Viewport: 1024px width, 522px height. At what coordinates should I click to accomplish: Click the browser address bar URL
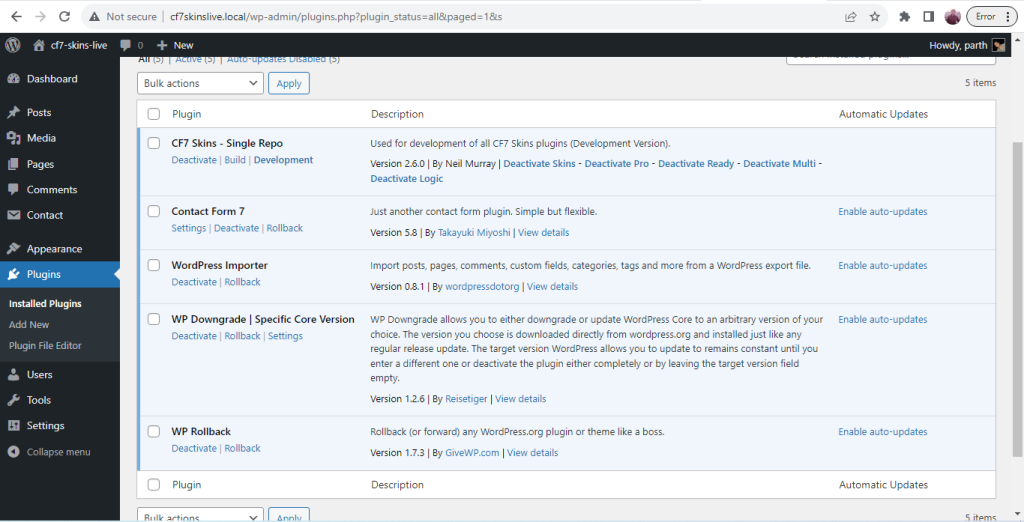point(400,17)
